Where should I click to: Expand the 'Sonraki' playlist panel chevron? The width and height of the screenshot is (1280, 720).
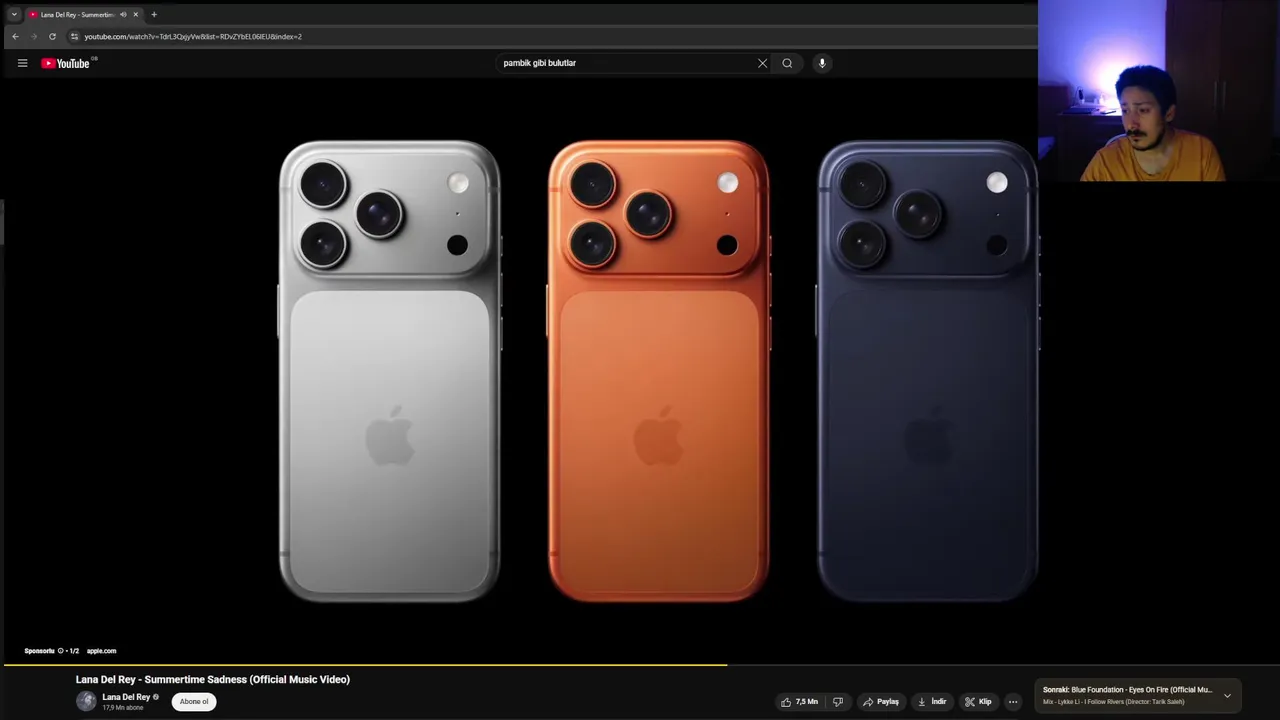click(1227, 696)
